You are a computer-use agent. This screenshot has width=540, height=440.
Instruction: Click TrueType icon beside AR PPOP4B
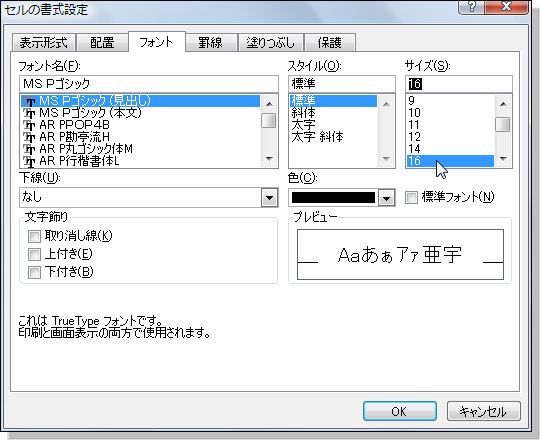pyautogui.click(x=30, y=125)
